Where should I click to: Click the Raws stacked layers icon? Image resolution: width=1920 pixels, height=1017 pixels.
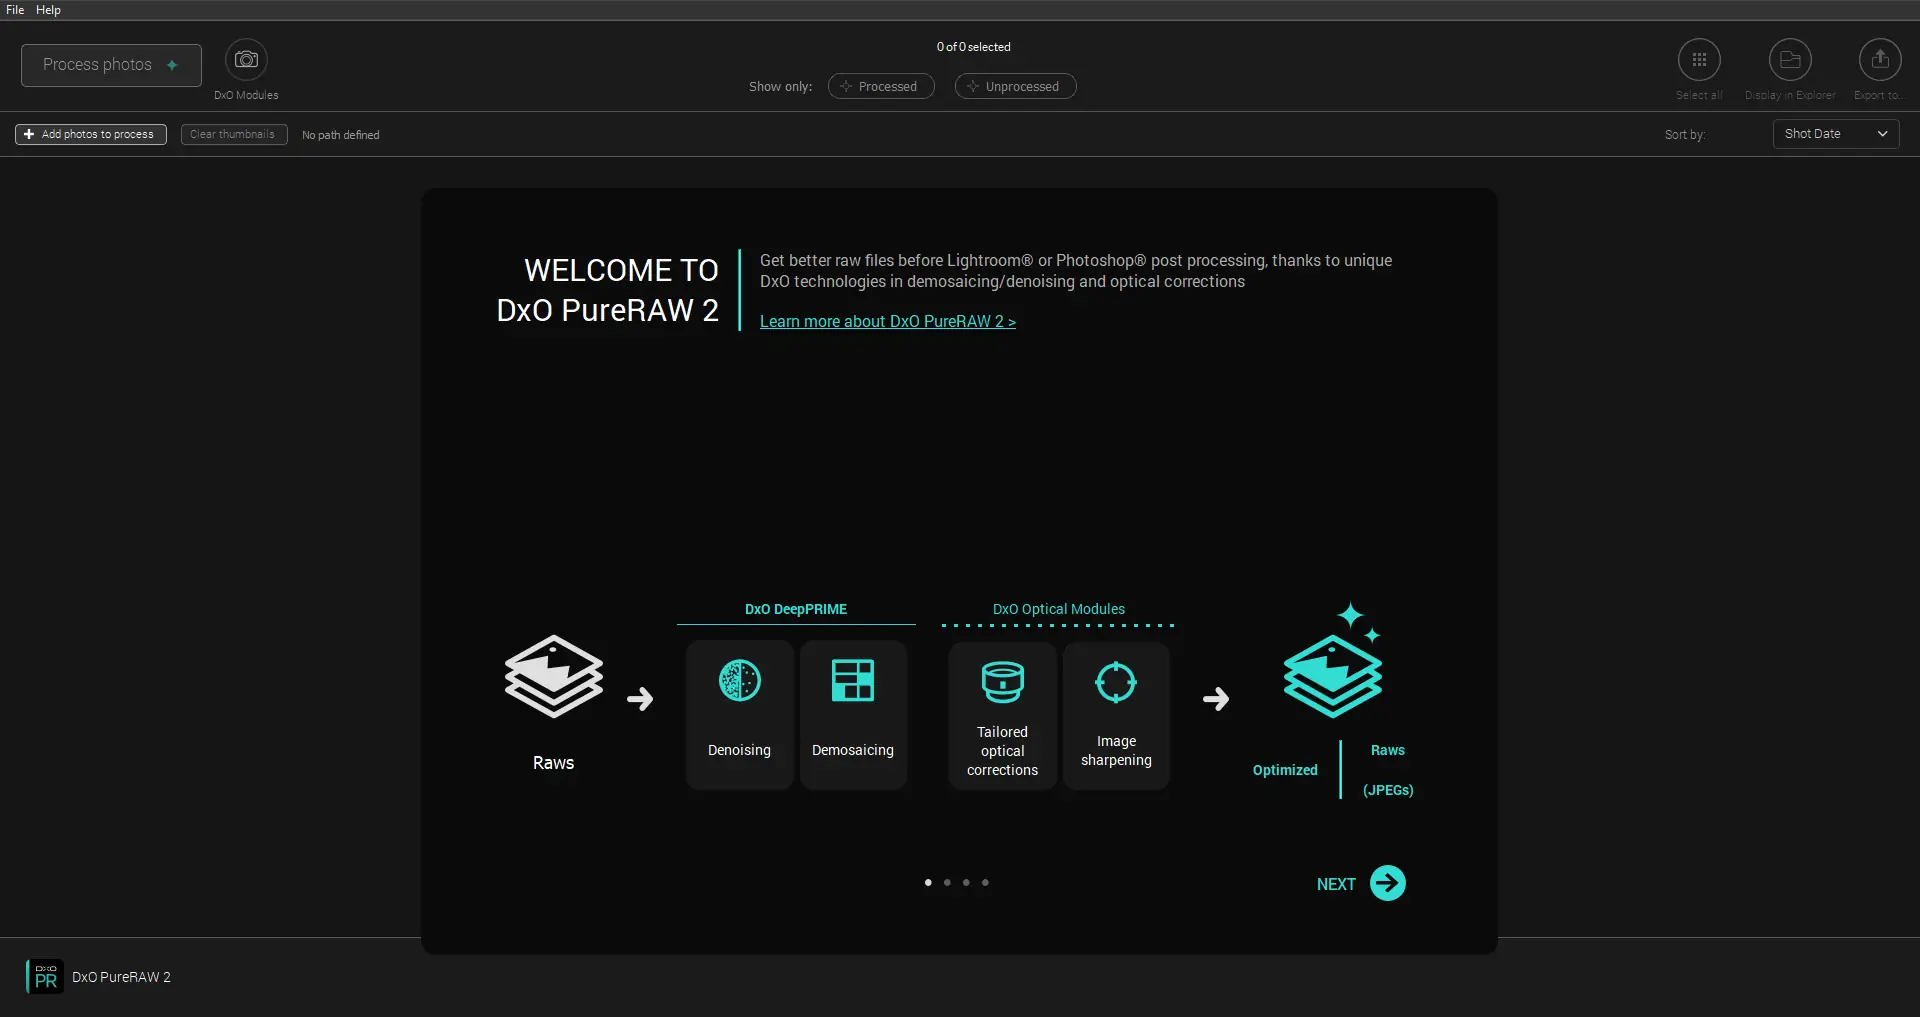point(553,677)
